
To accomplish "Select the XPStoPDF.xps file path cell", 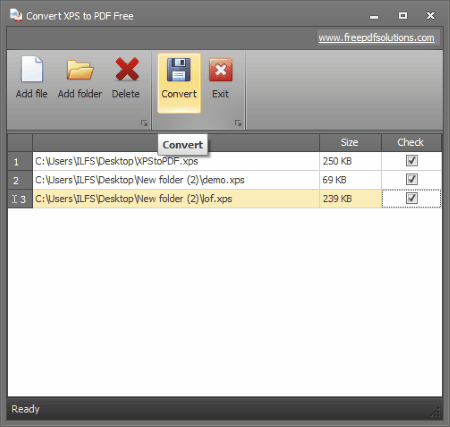I will pyautogui.click(x=176, y=161).
